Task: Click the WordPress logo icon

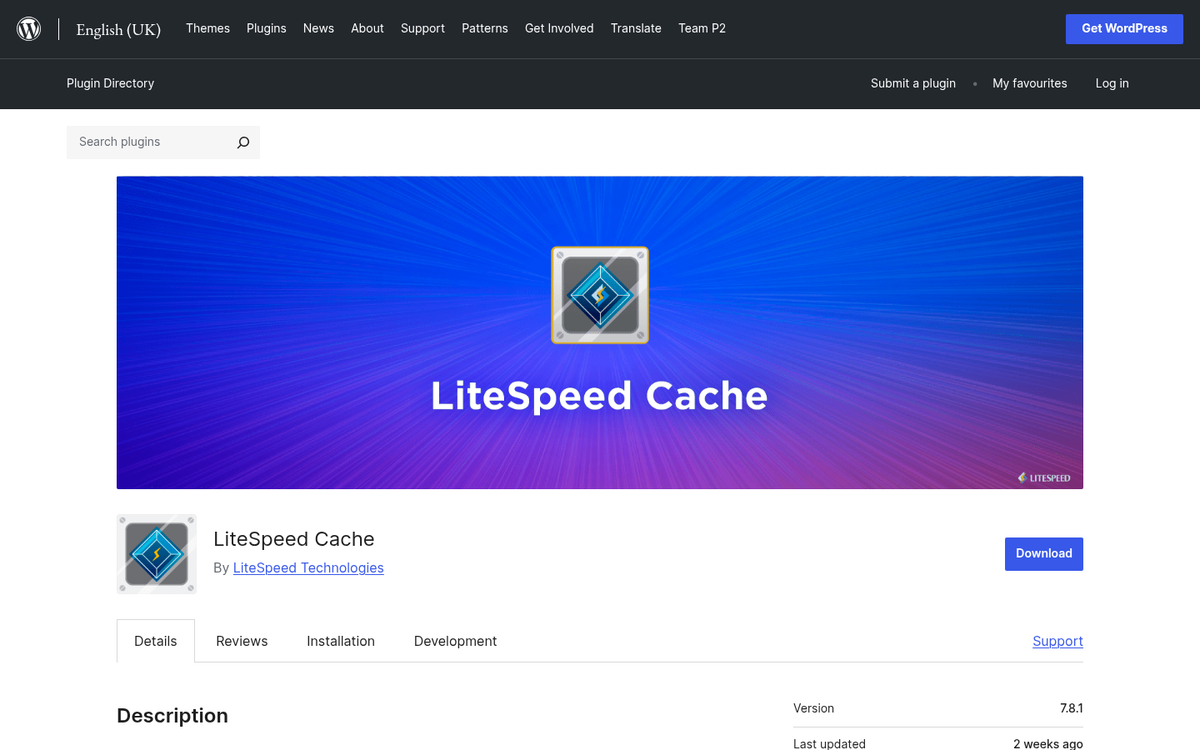Action: [28, 28]
